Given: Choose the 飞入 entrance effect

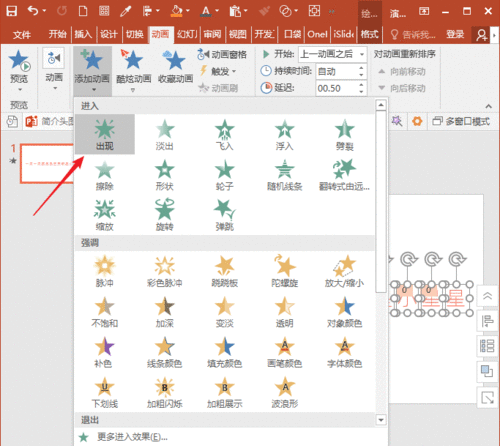Looking at the screenshot, I should (225, 134).
